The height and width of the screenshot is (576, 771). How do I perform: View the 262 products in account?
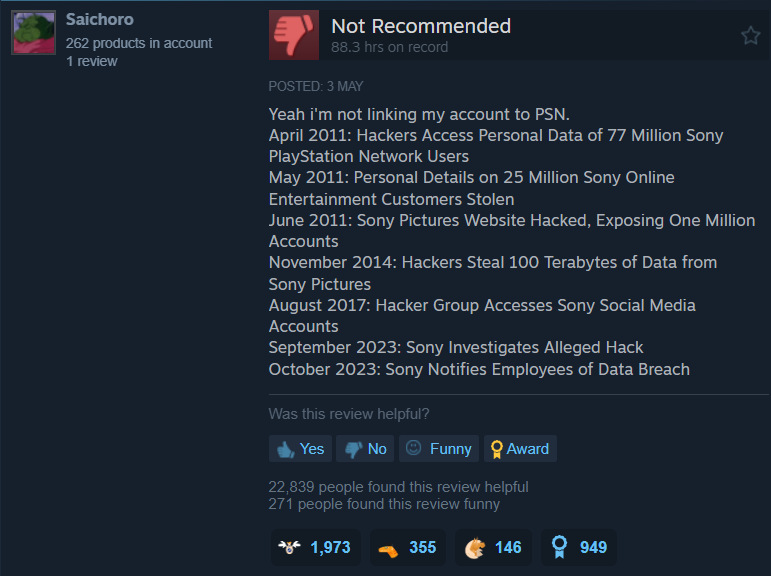(139, 43)
